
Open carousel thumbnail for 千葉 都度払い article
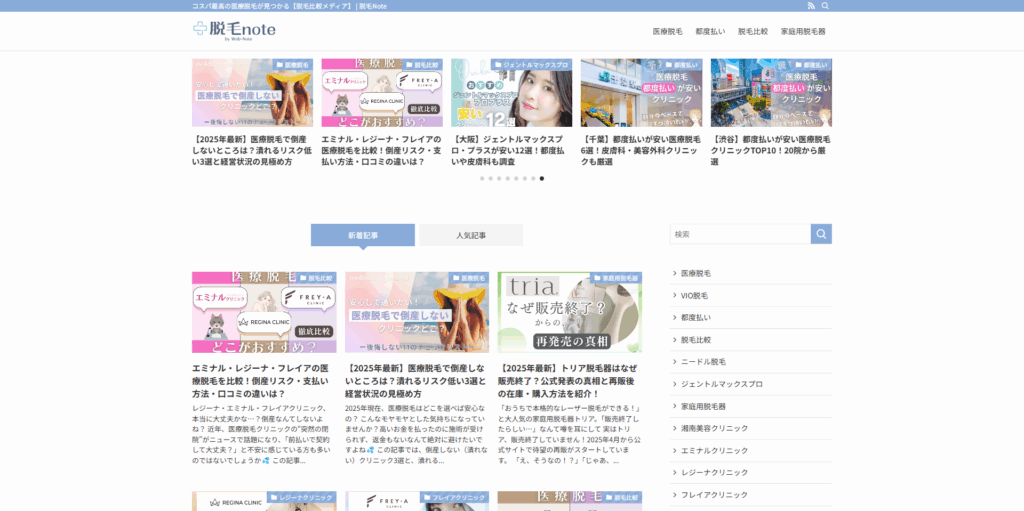(641, 93)
